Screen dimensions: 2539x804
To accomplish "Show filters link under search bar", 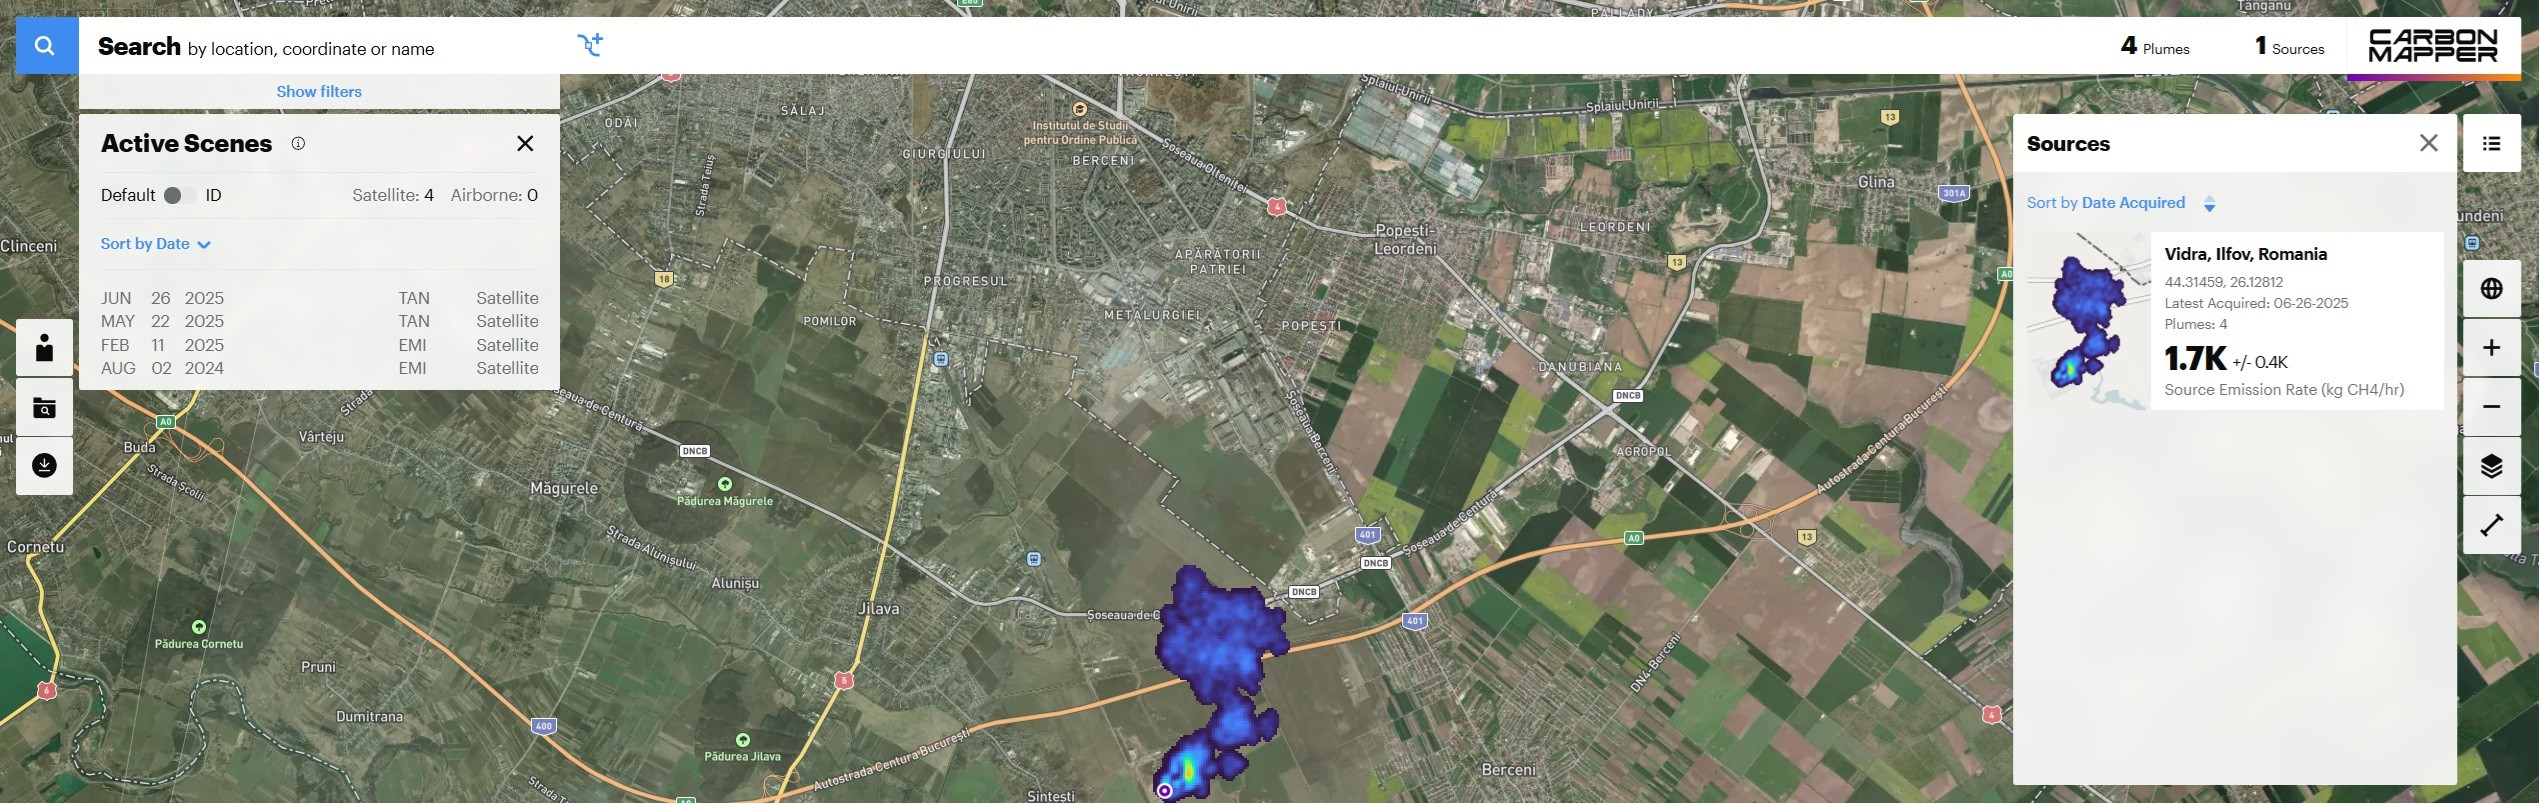I will [319, 91].
